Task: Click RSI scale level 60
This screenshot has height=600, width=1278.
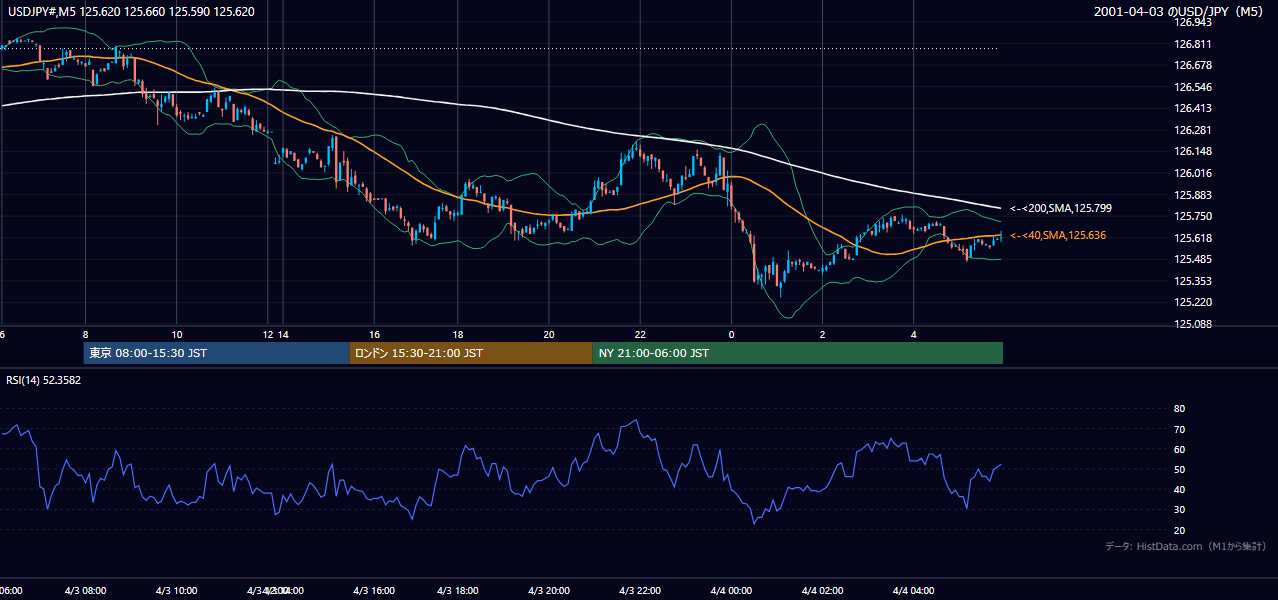Action: point(1179,449)
